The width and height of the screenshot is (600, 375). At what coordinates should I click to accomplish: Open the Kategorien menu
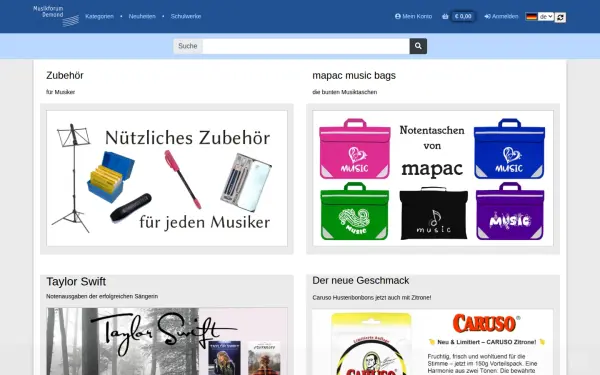pyautogui.click(x=99, y=16)
